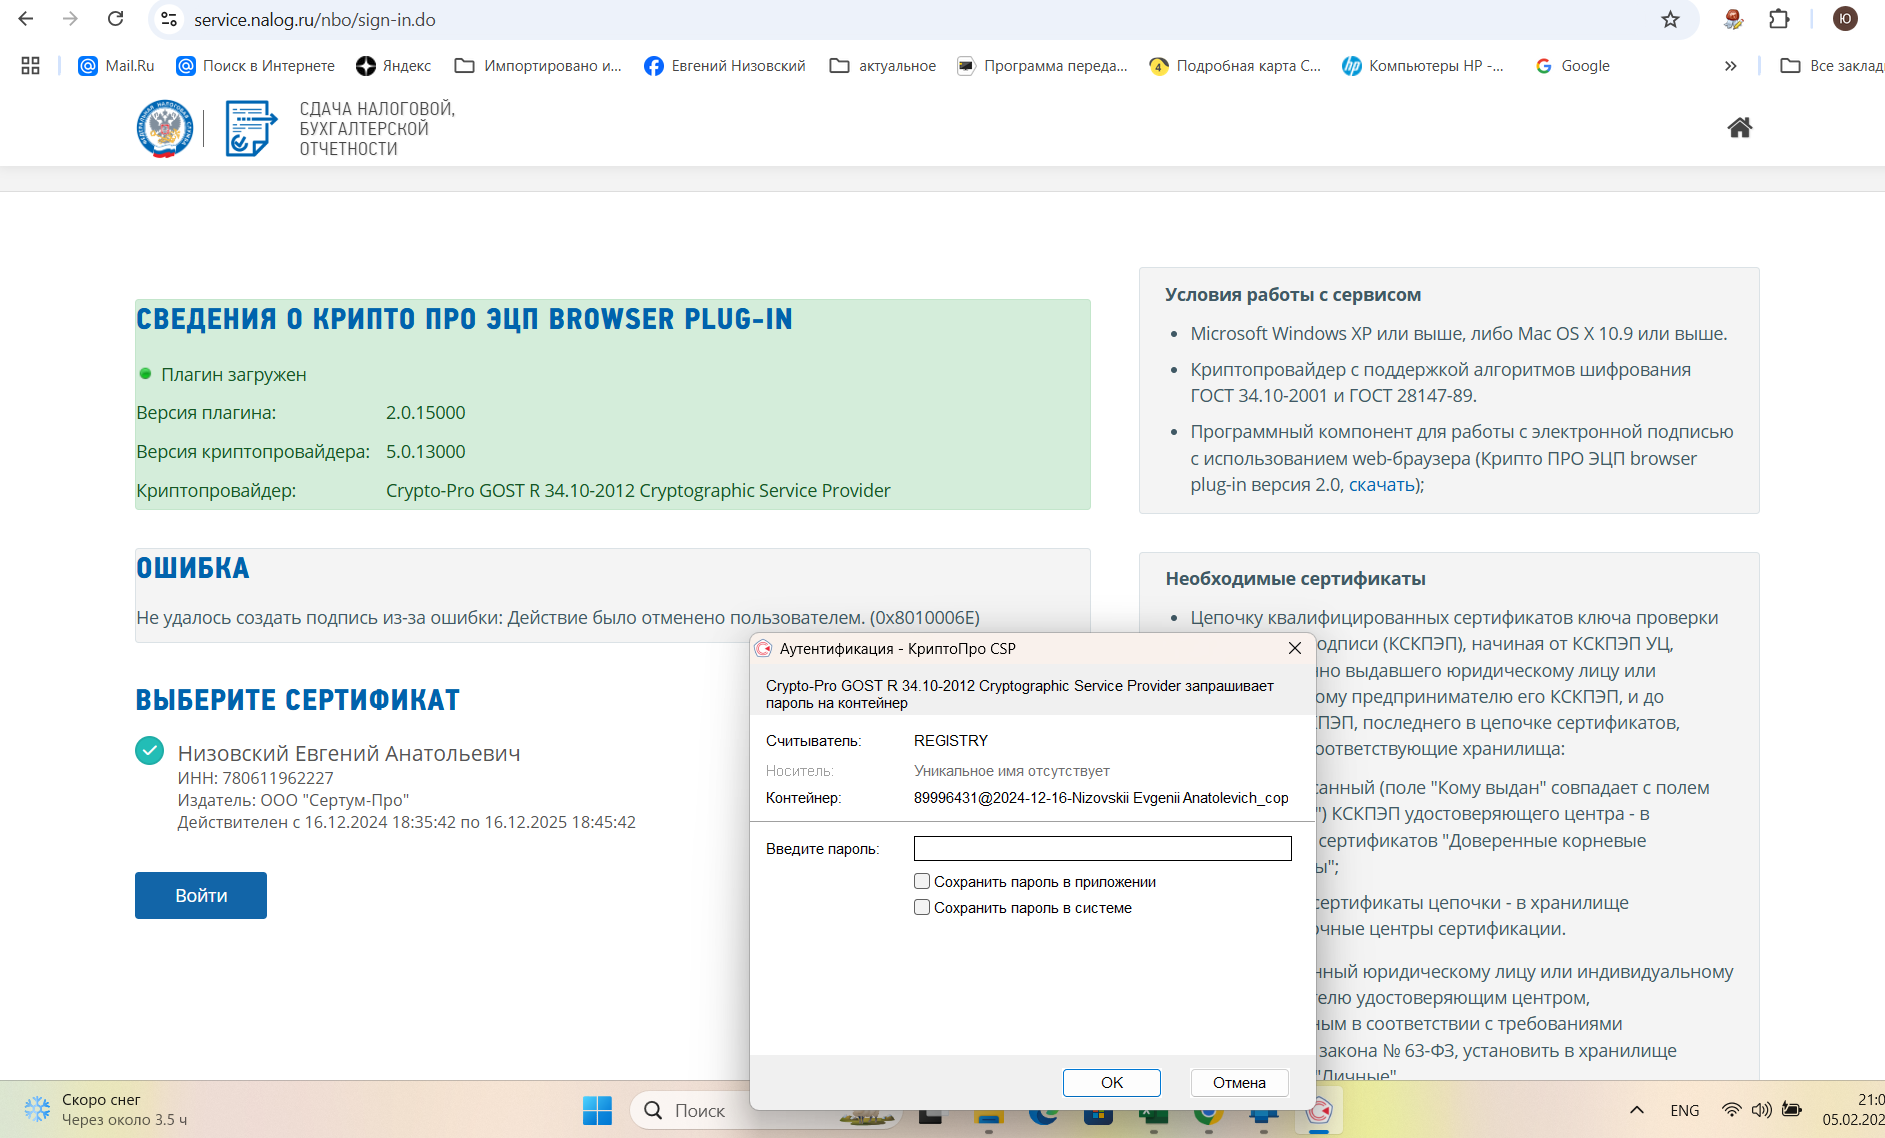
Task: Open Все закладки folder
Action: point(1832,66)
